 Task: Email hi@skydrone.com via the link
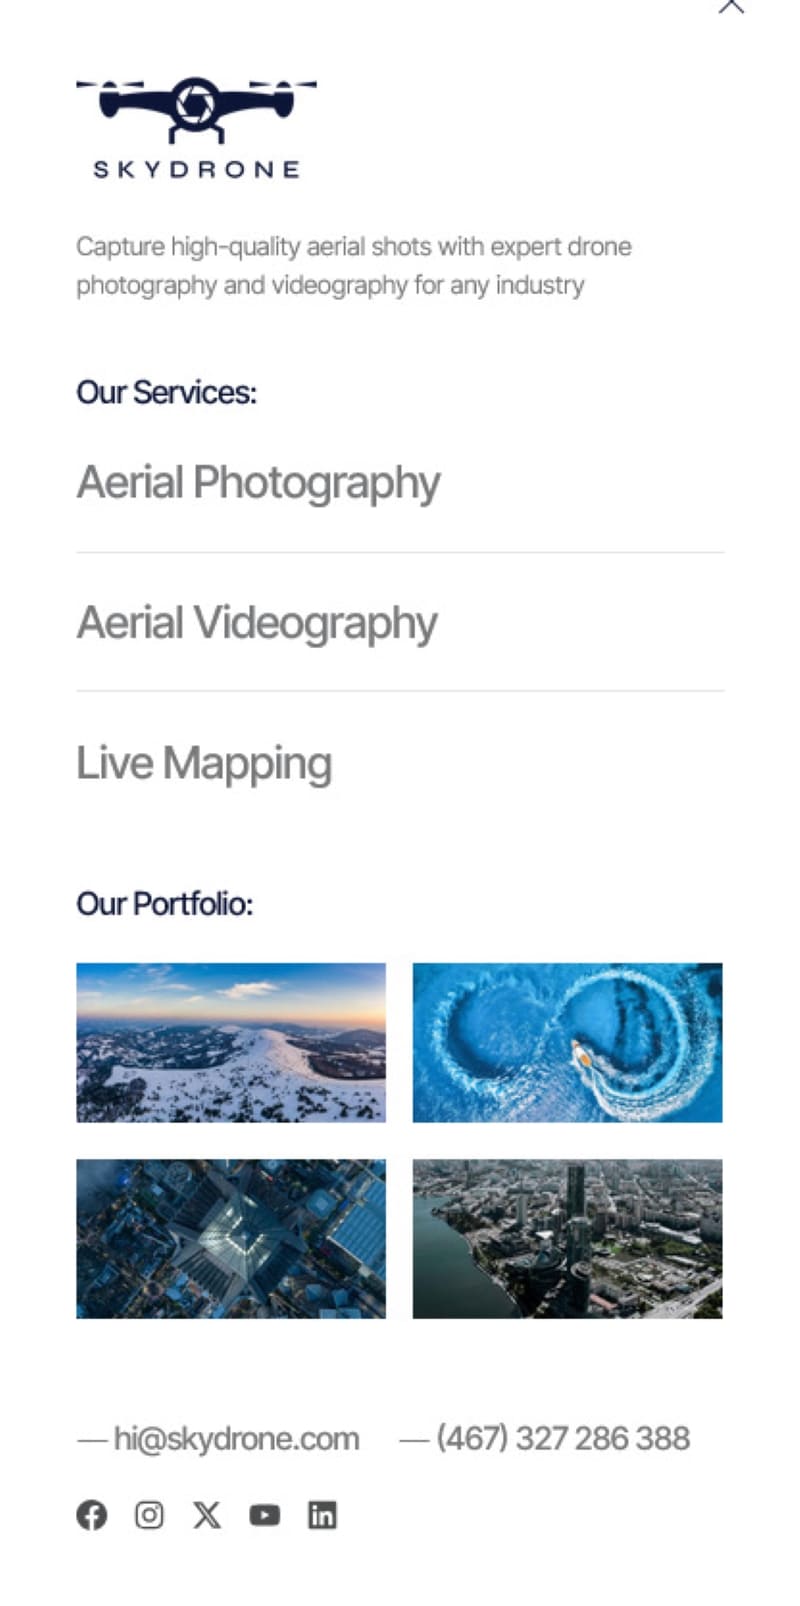coord(236,1438)
